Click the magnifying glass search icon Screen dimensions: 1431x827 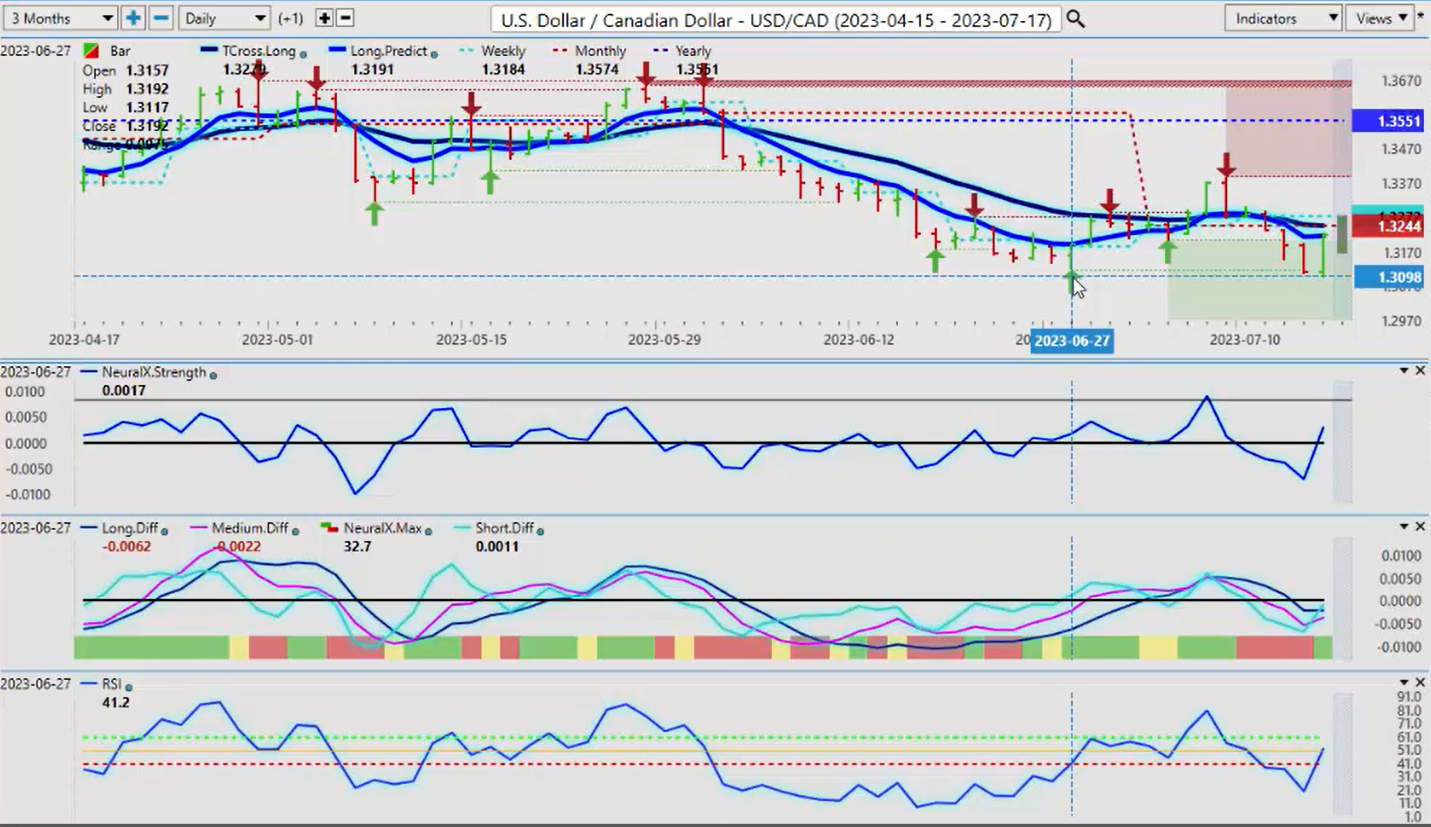[x=1076, y=19]
